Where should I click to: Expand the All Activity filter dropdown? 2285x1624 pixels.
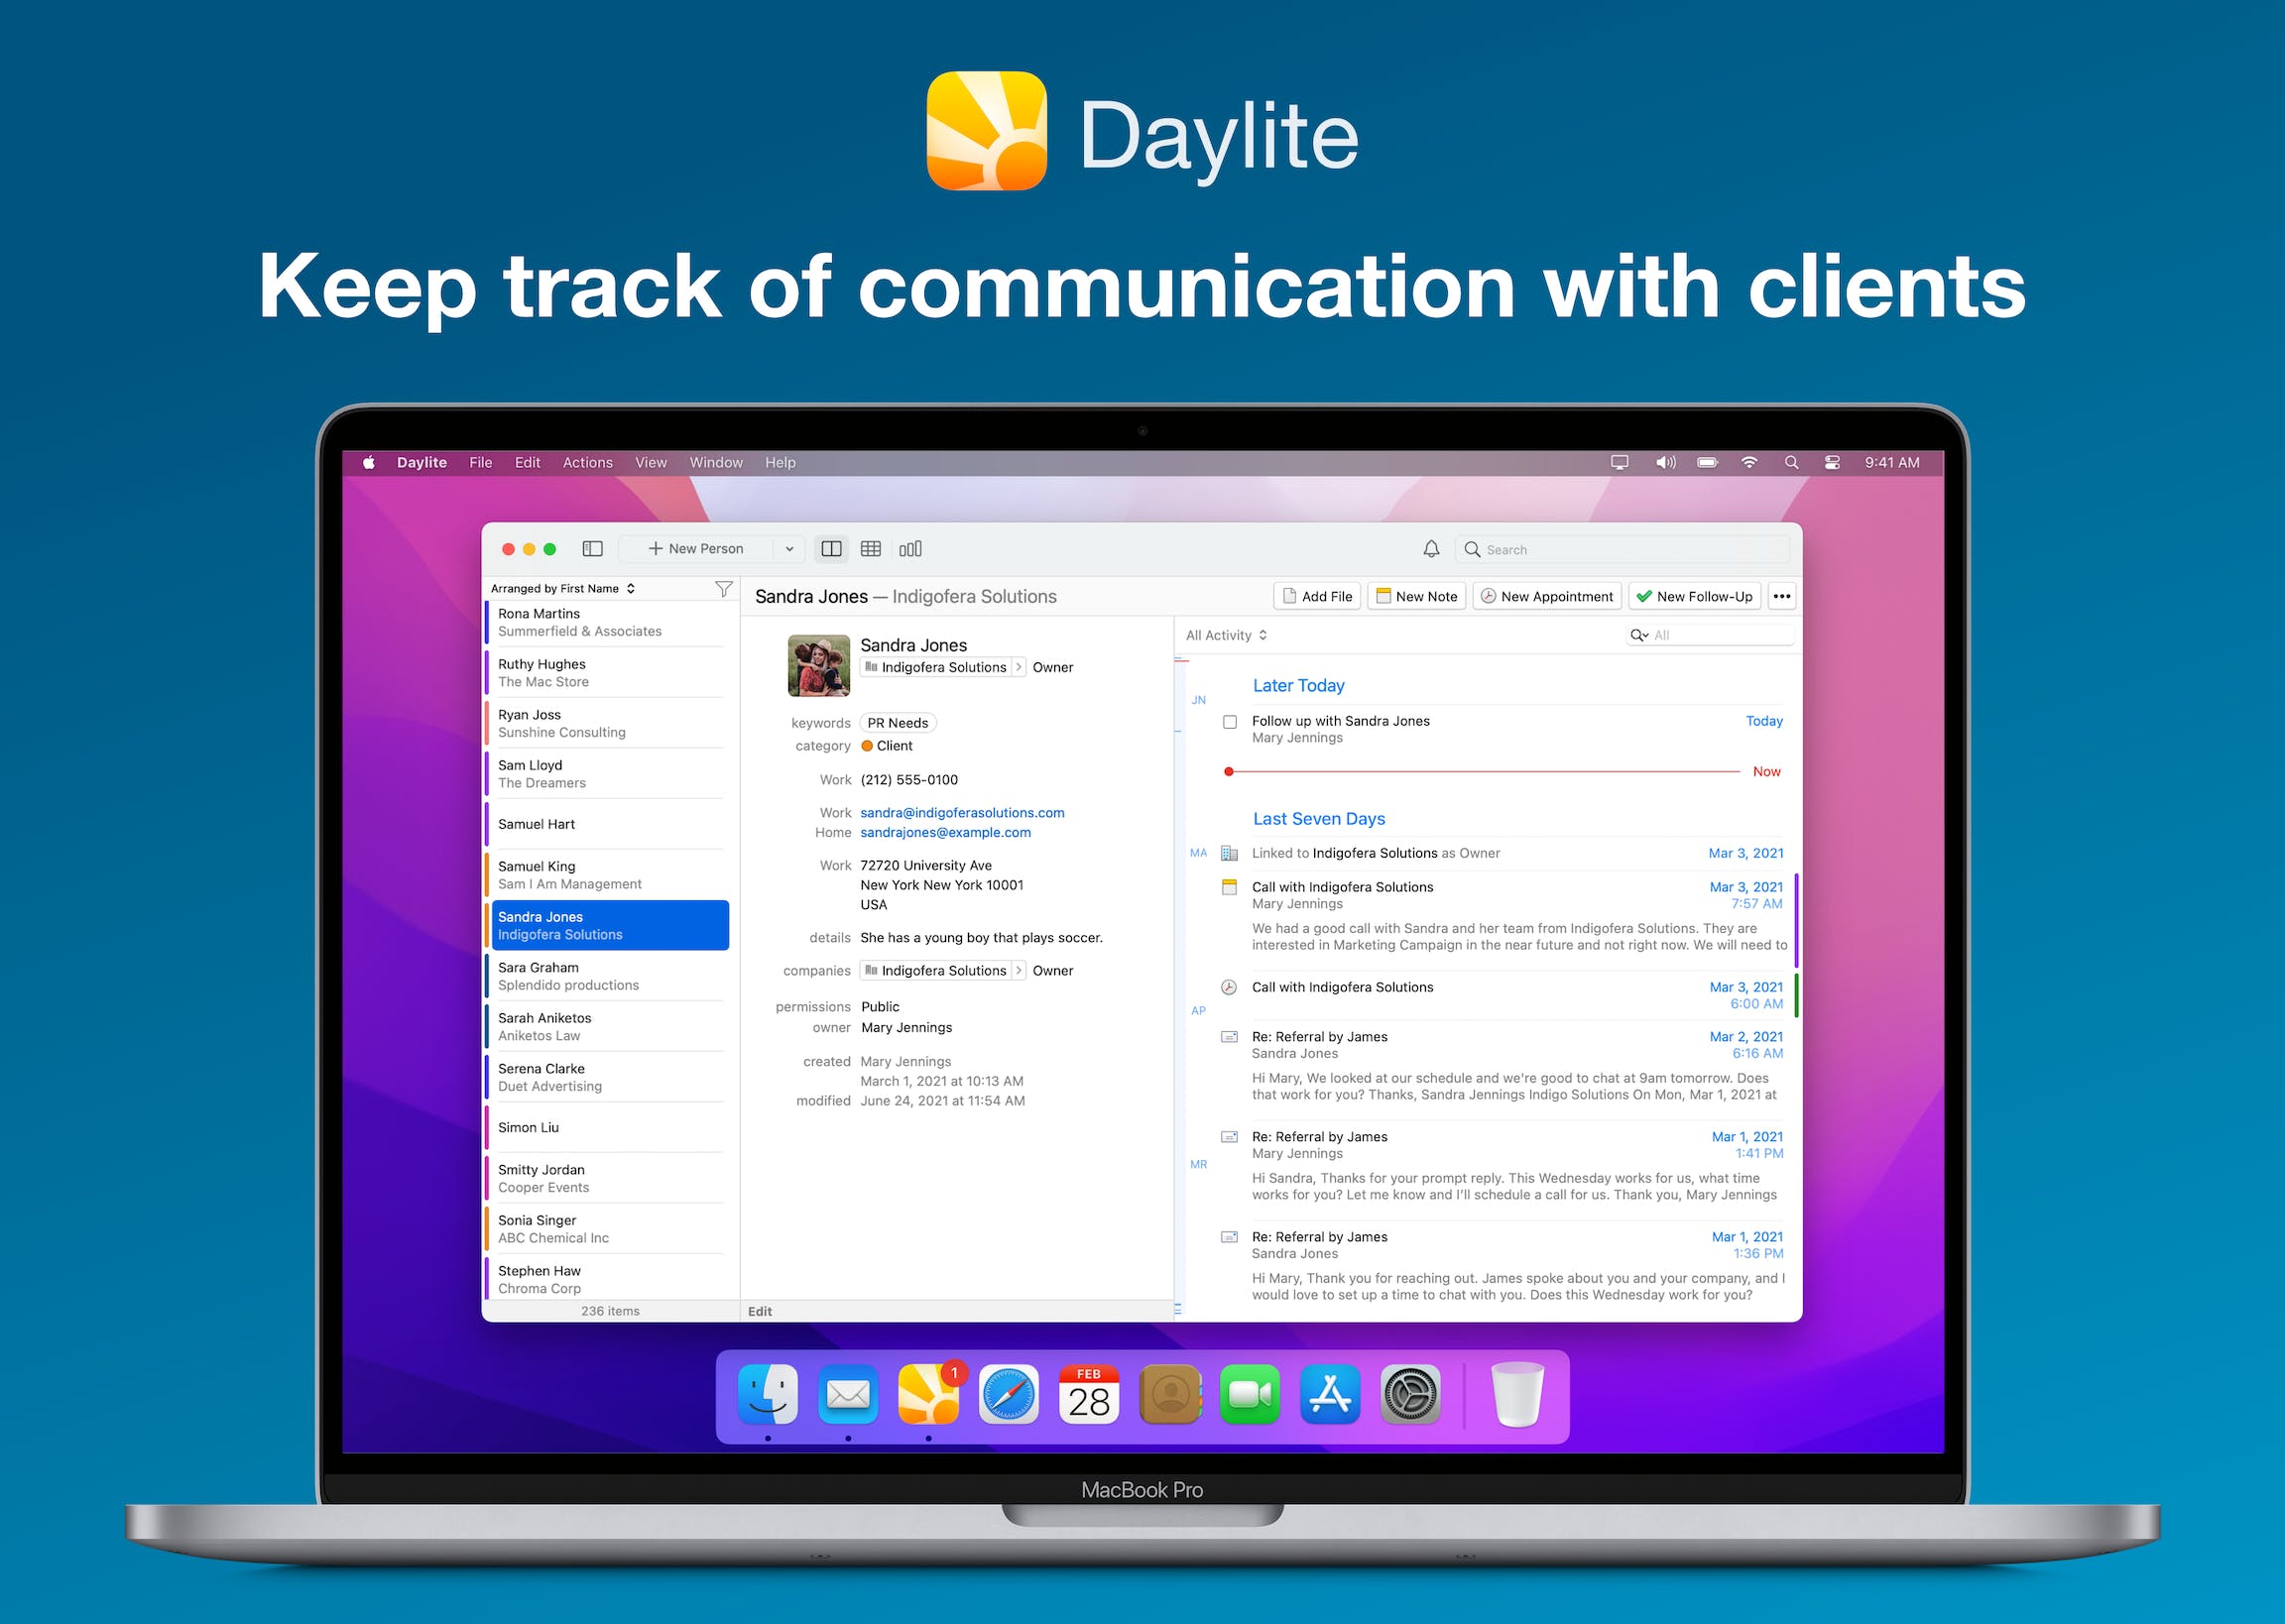coord(1226,635)
